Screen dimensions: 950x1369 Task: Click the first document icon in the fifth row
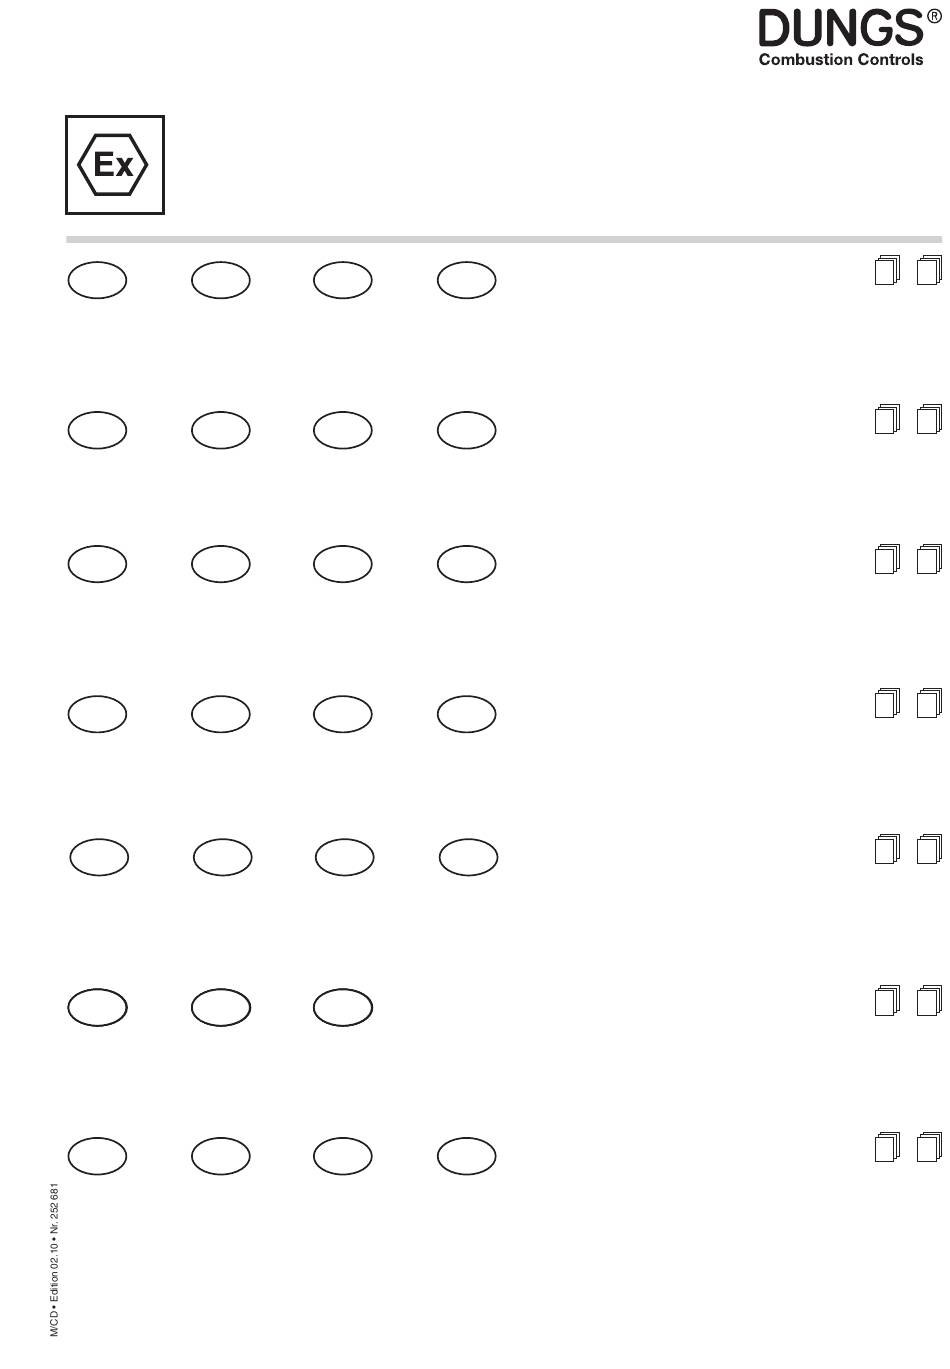tap(887, 849)
